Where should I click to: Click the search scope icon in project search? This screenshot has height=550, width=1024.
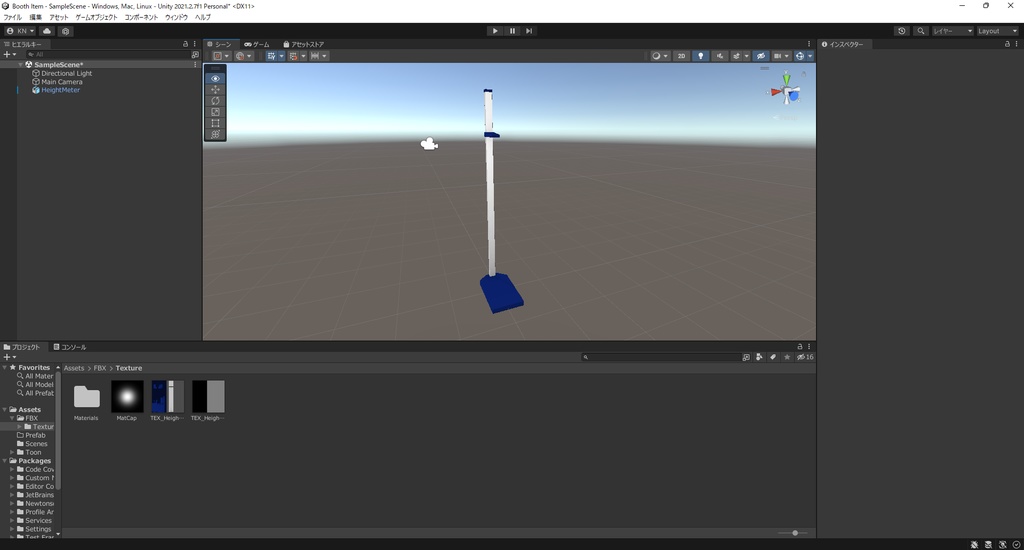pyautogui.click(x=746, y=357)
